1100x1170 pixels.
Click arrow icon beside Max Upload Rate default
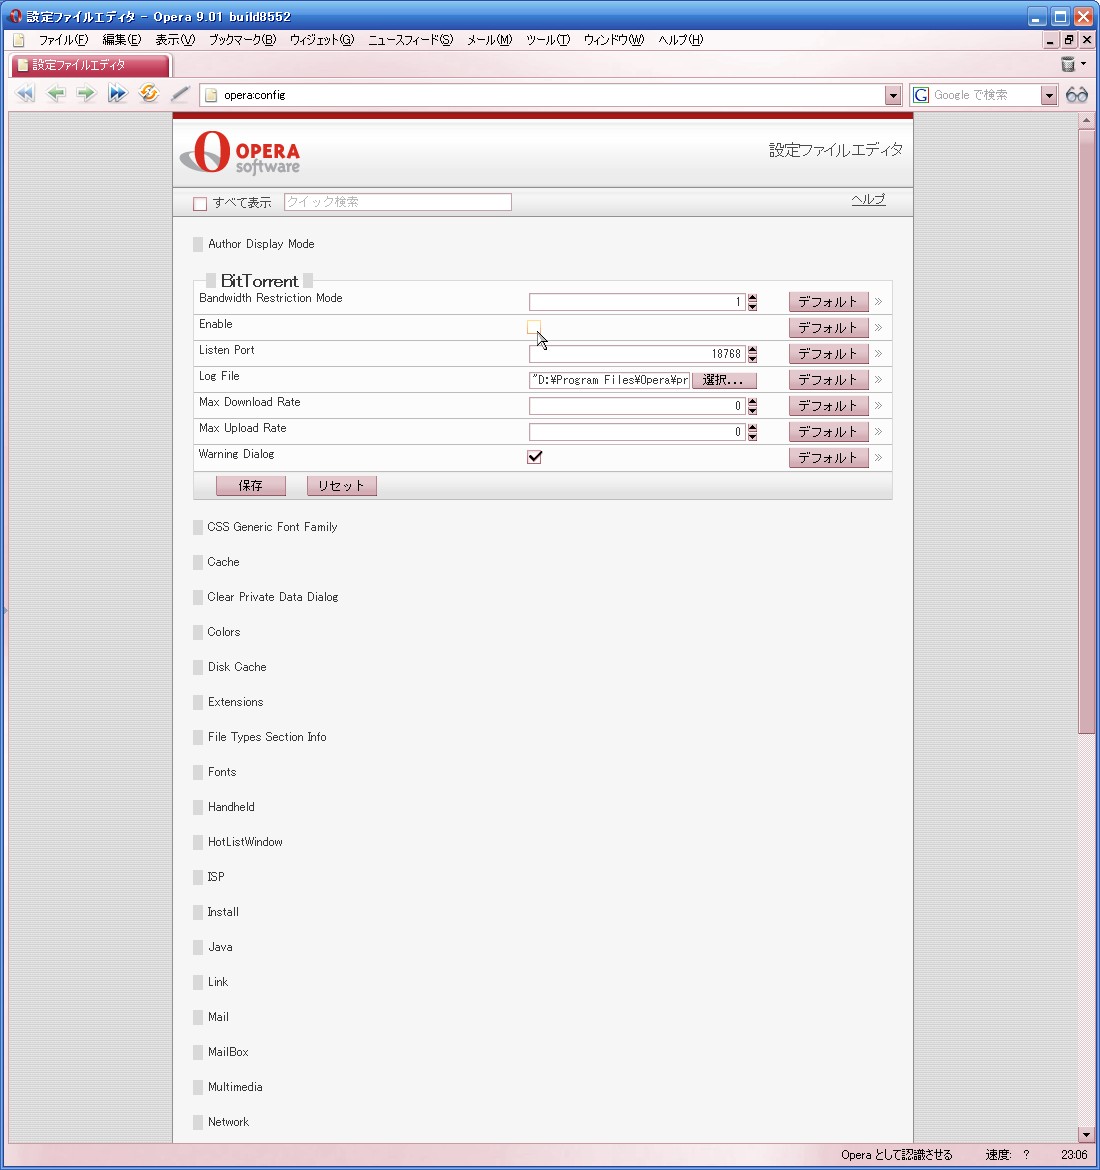pyautogui.click(x=878, y=432)
